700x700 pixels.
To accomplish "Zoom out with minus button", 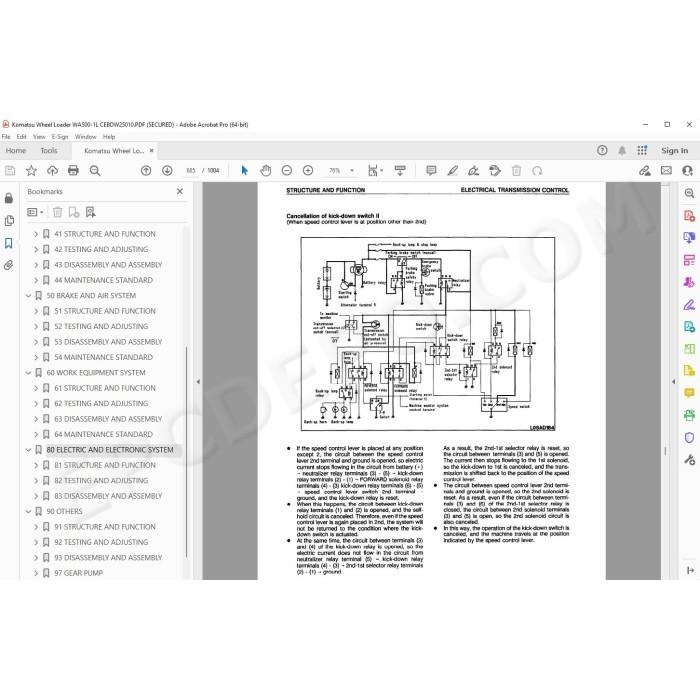I will click(287, 171).
